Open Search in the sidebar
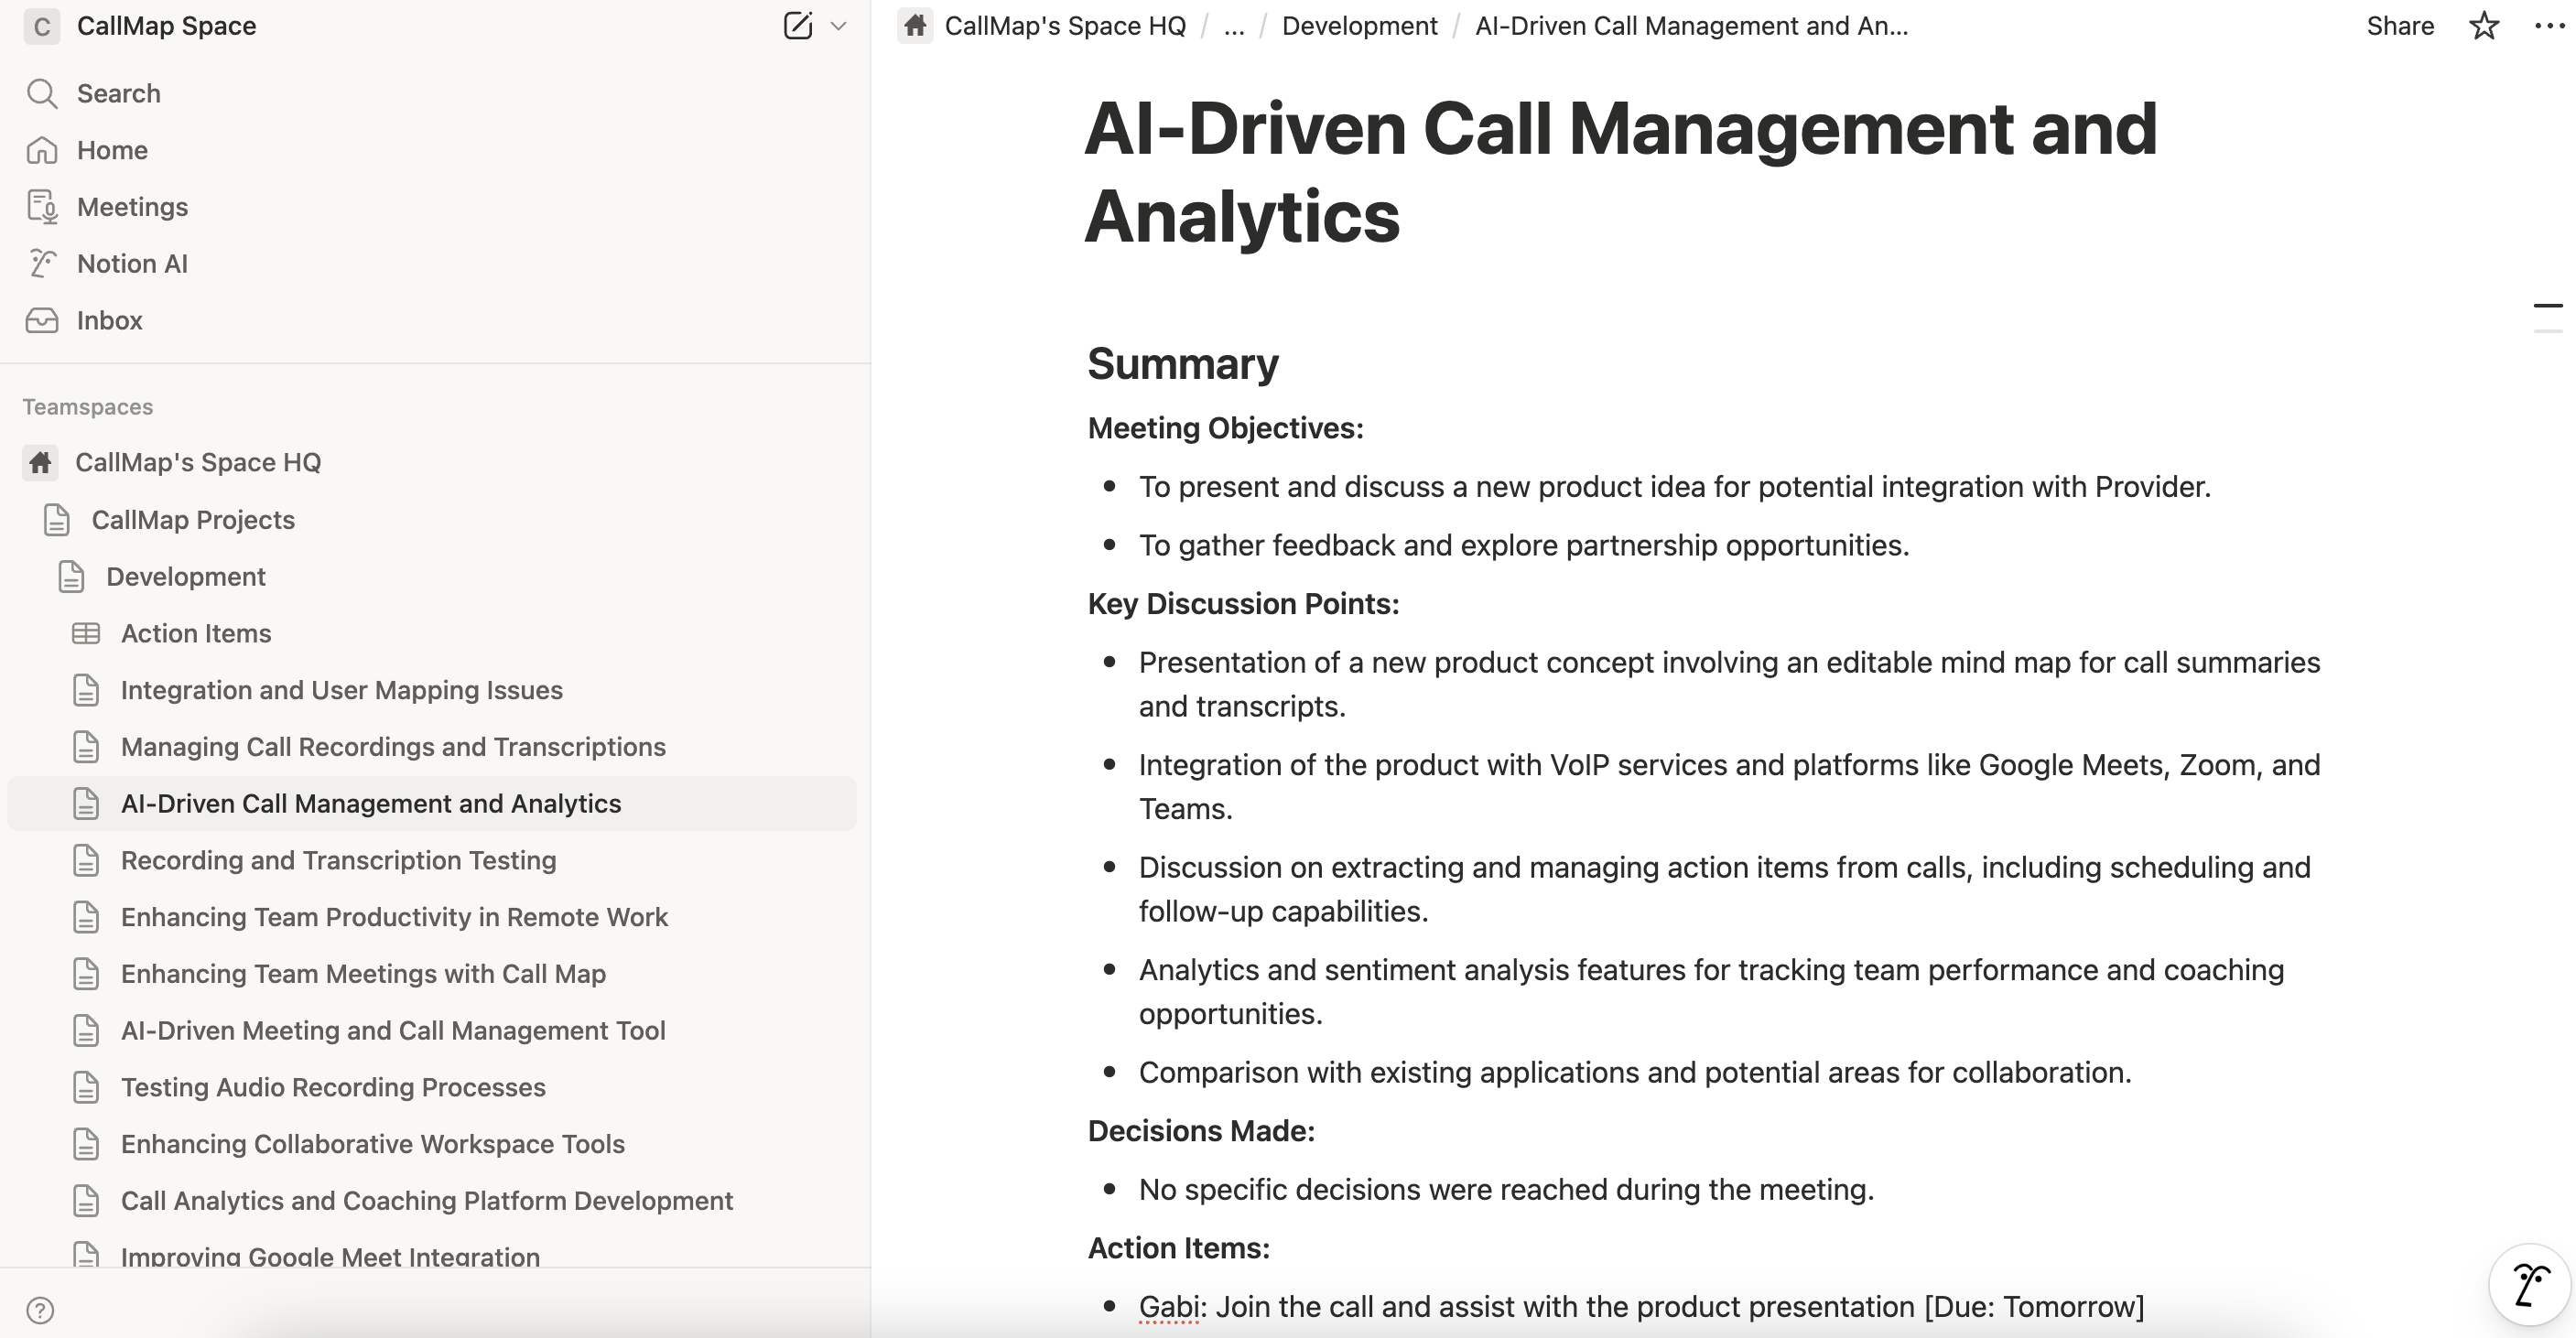This screenshot has width=2576, height=1338. point(119,93)
